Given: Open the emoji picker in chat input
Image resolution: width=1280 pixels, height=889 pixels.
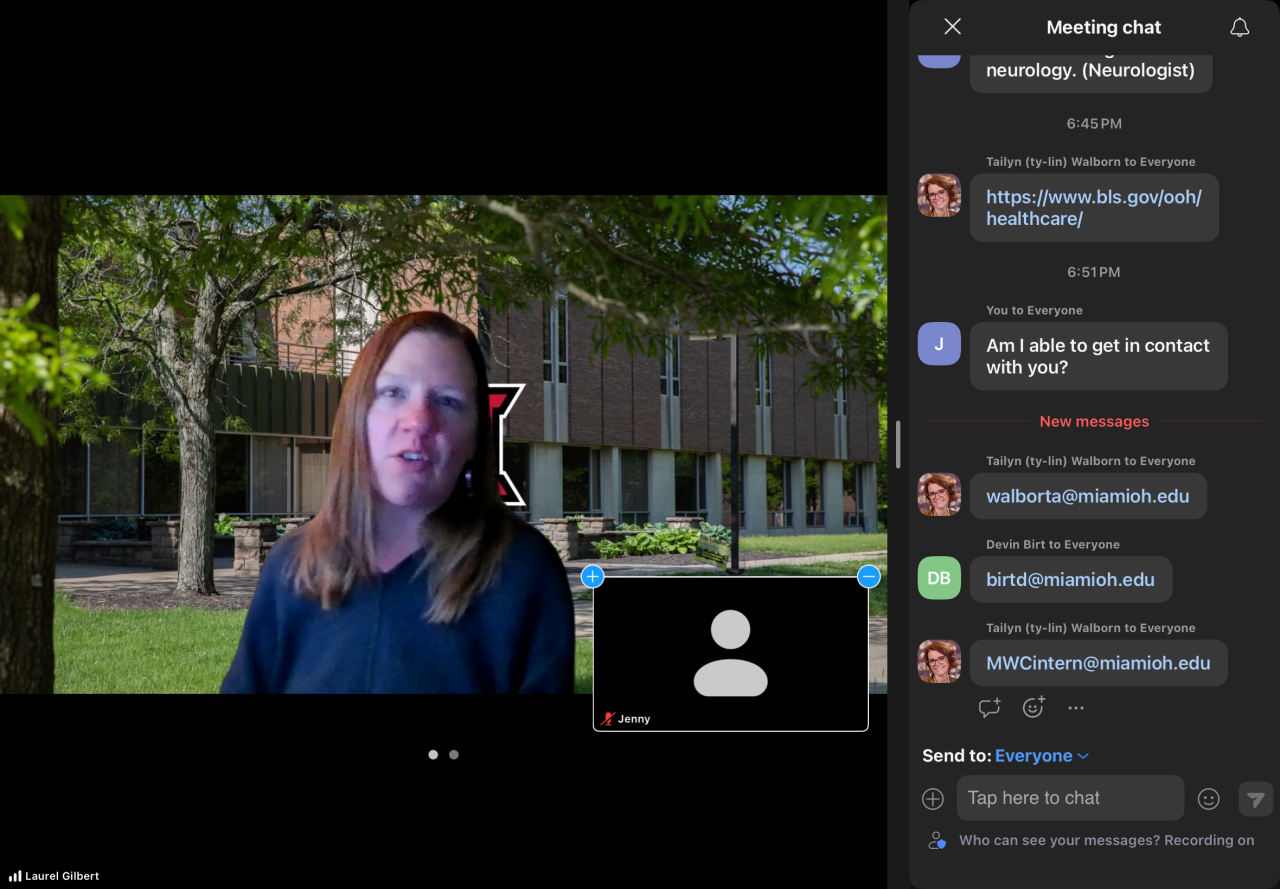Looking at the screenshot, I should tap(1209, 798).
